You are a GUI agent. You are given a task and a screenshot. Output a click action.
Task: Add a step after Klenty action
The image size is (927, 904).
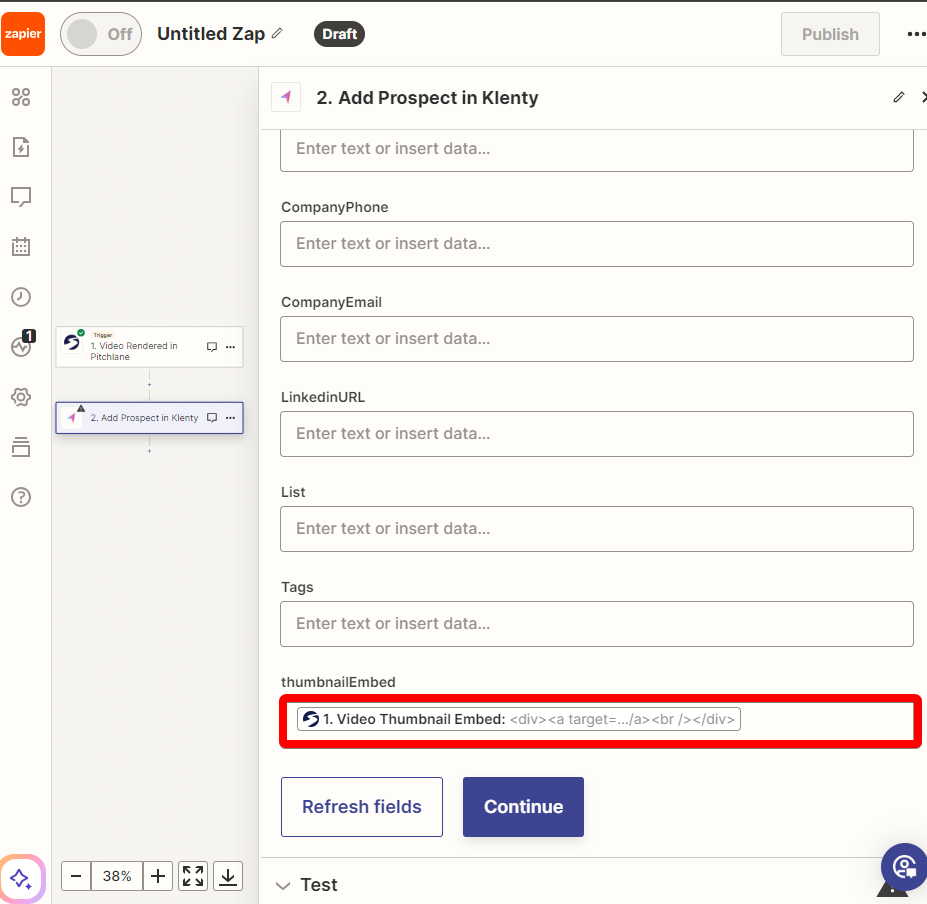point(150,451)
